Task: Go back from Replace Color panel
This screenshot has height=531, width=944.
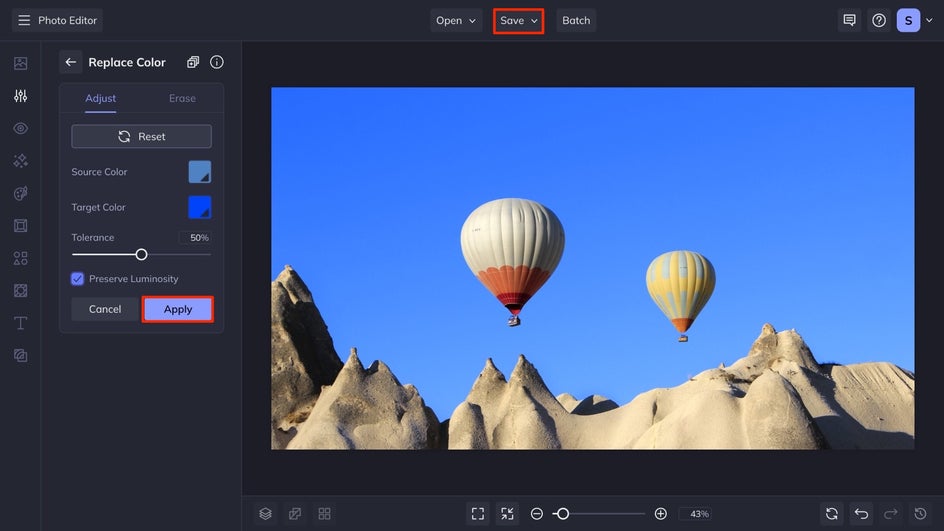Action: (x=70, y=62)
